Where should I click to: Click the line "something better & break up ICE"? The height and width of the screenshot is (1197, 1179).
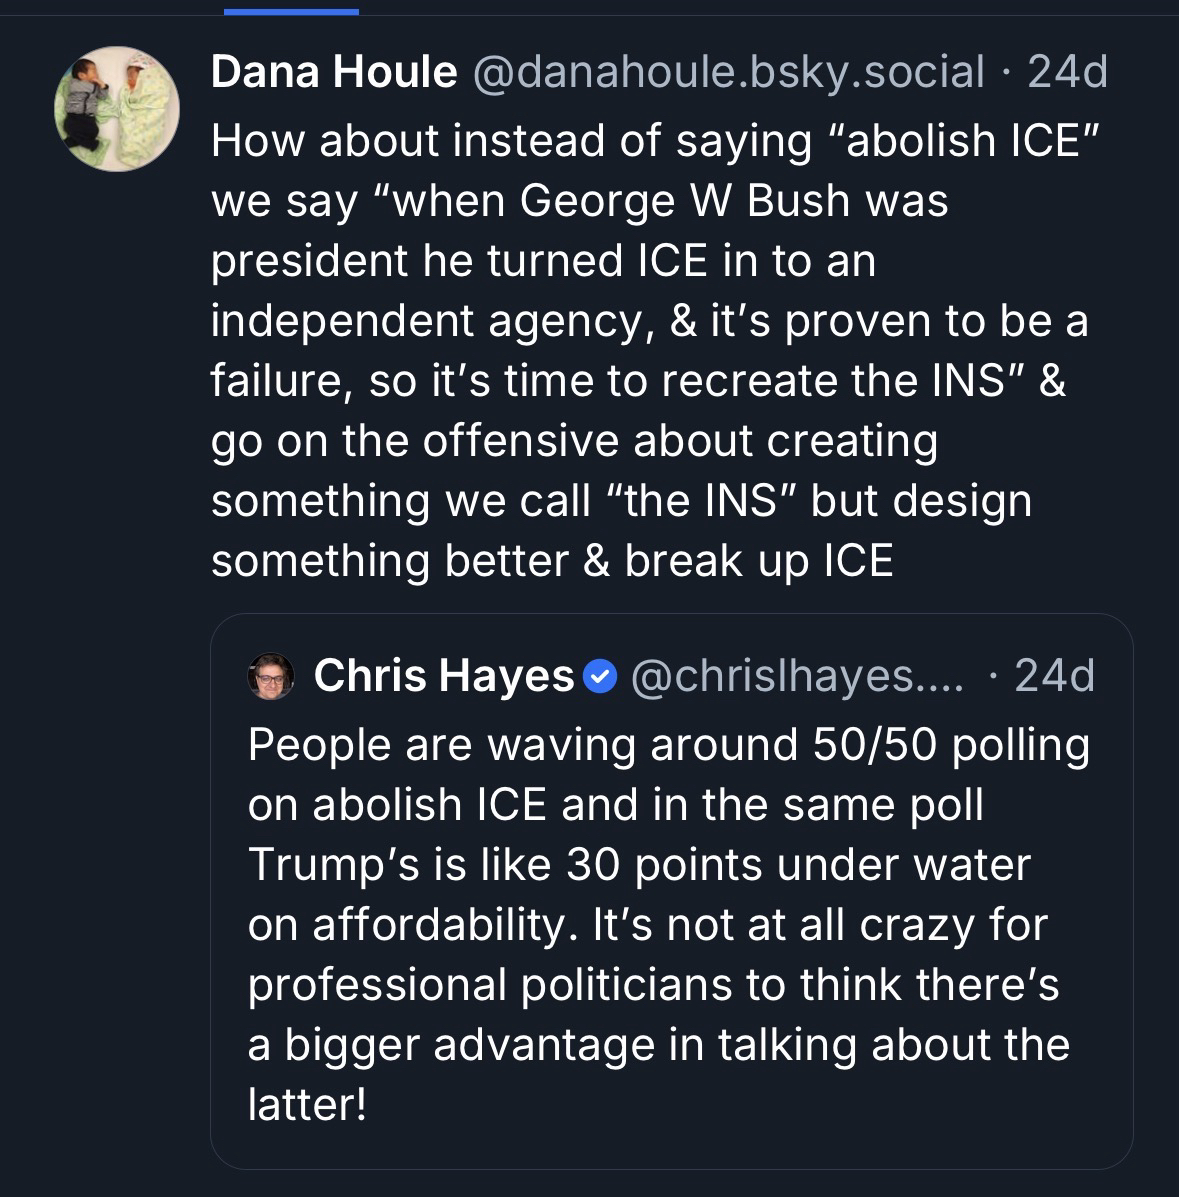552,560
